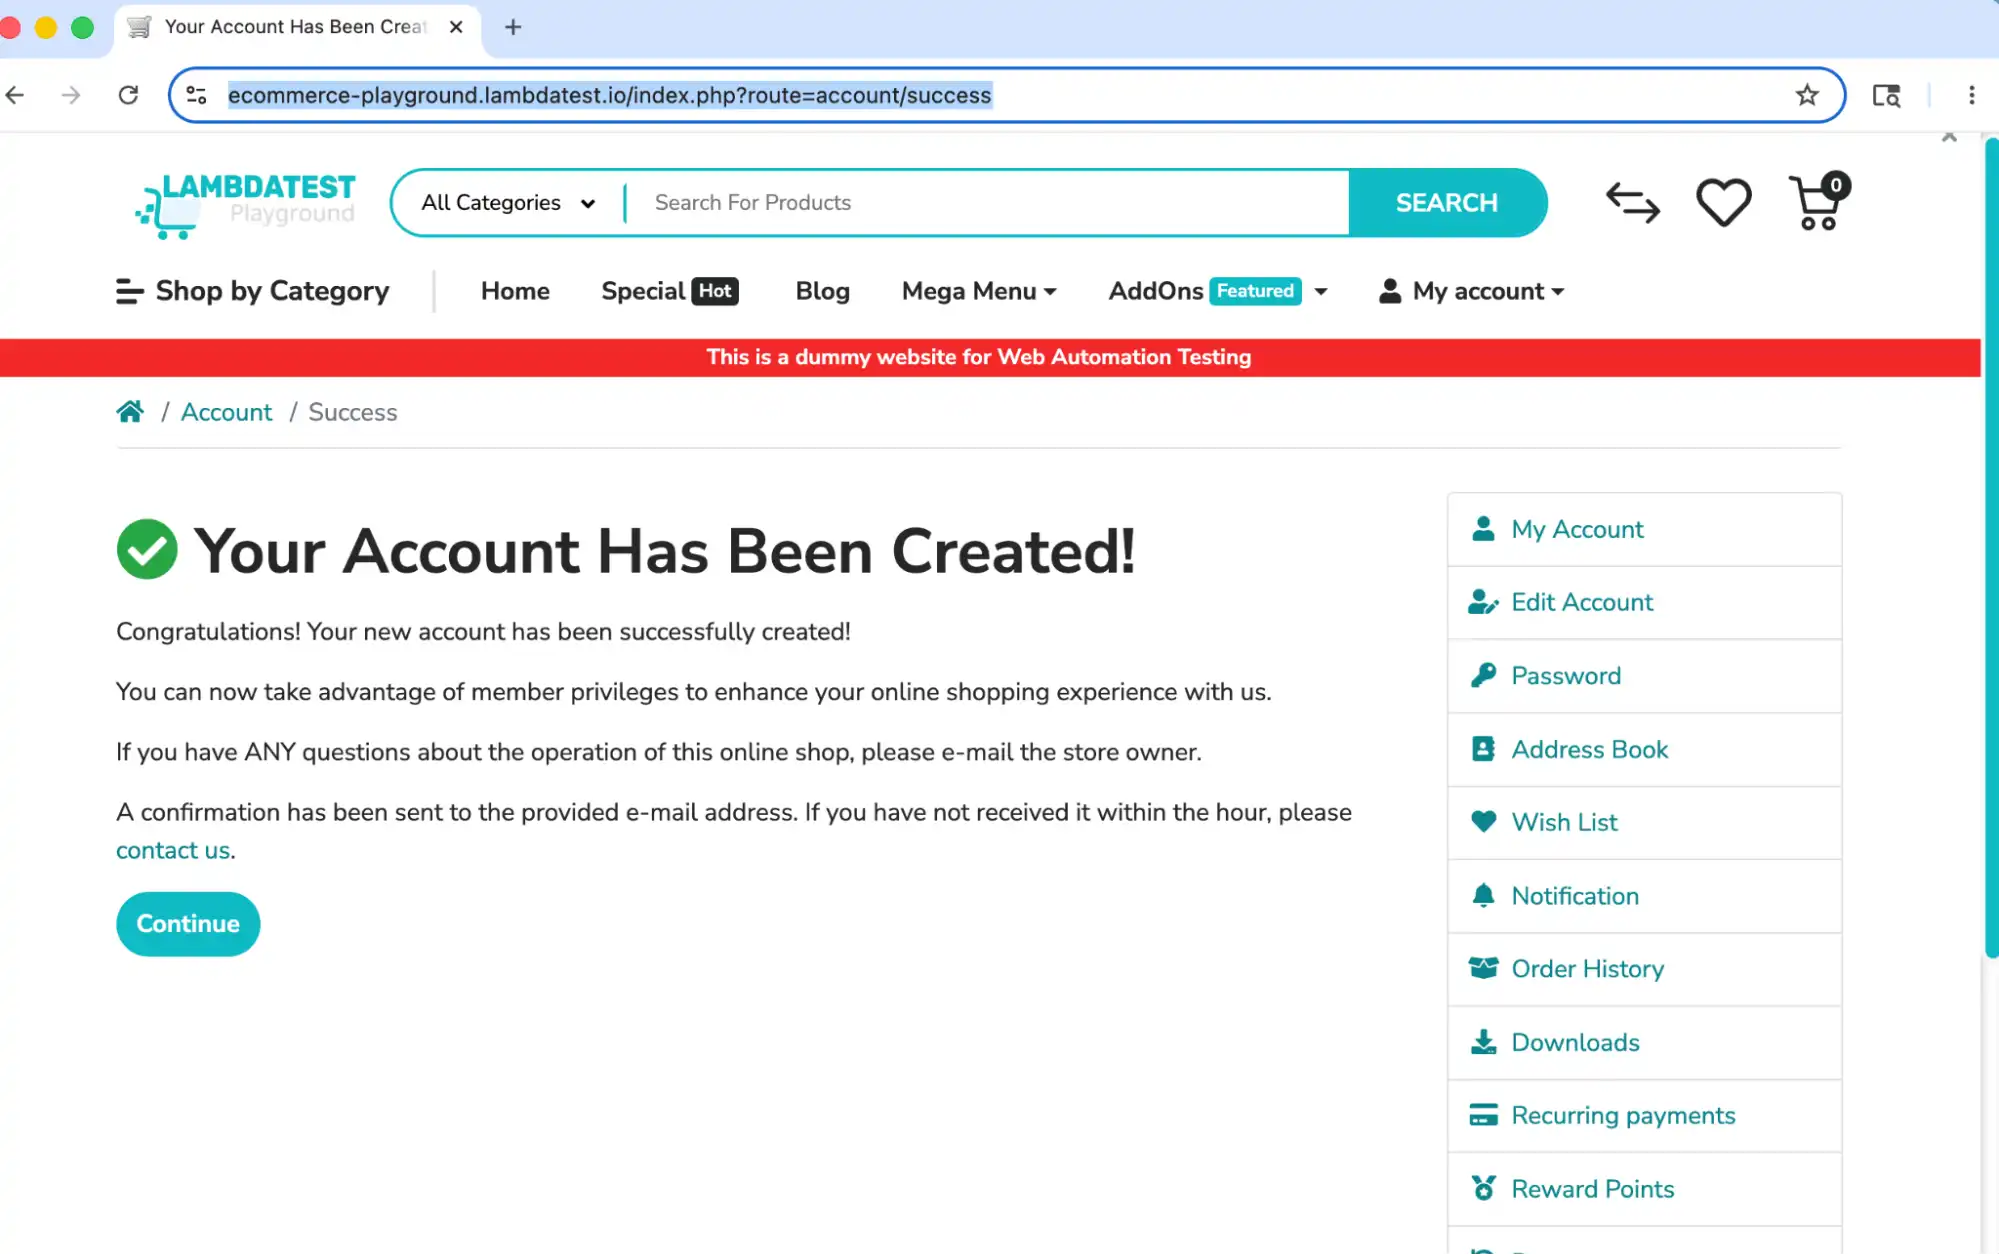Follow the 'contact us' link

(173, 850)
